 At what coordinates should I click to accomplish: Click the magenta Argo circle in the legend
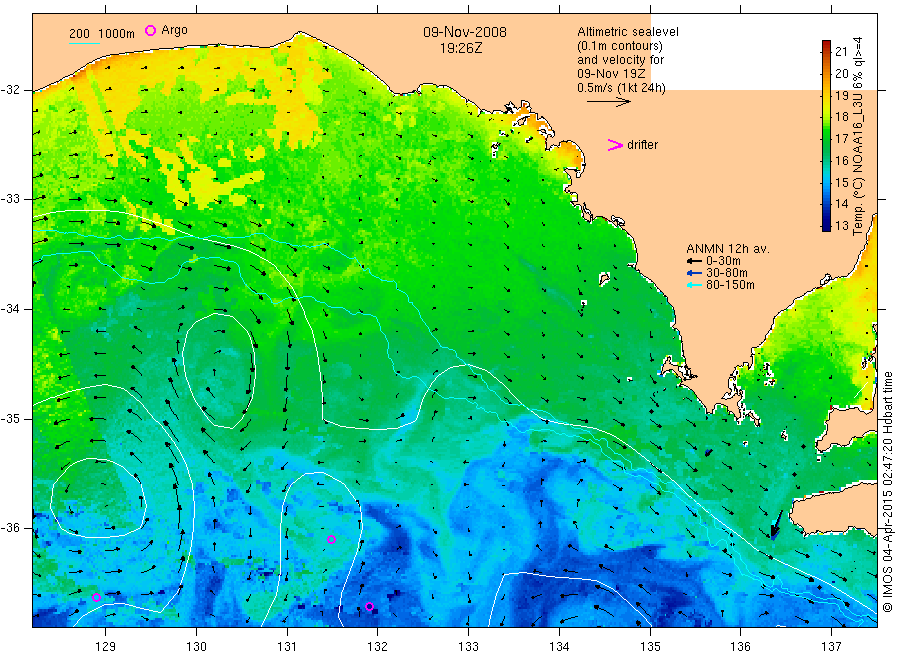pyautogui.click(x=150, y=30)
